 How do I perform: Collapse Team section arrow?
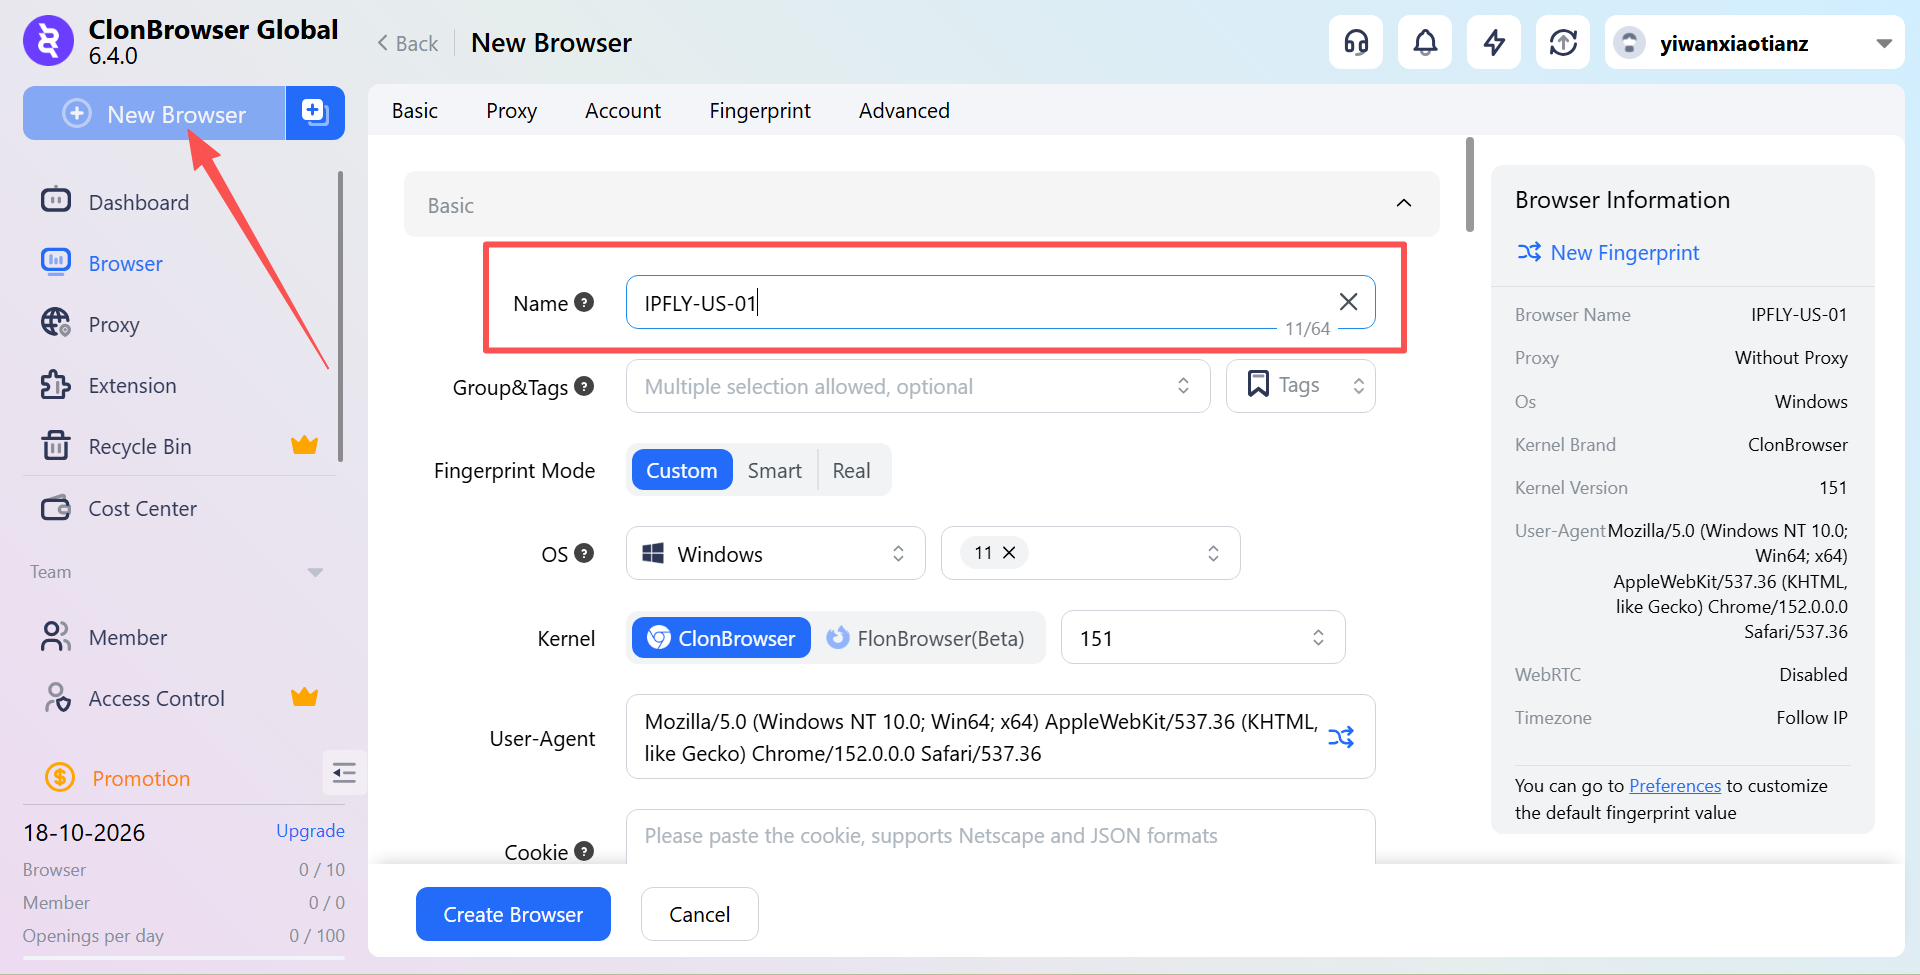(x=315, y=572)
